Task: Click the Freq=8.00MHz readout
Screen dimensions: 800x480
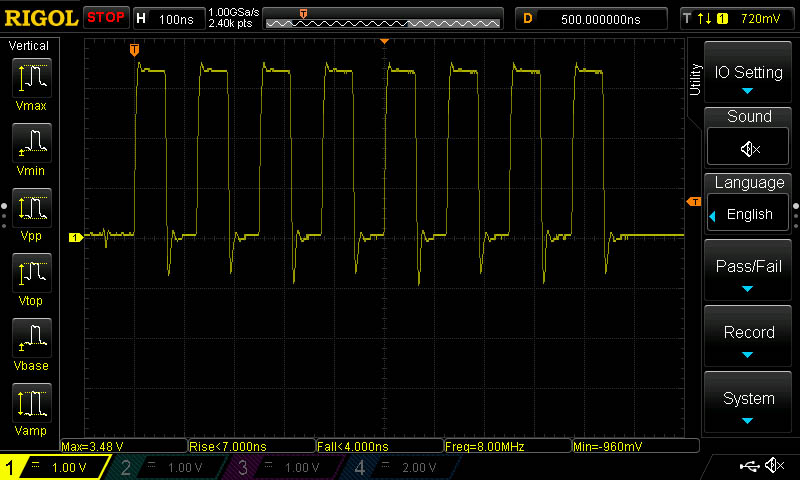Action: (508, 446)
